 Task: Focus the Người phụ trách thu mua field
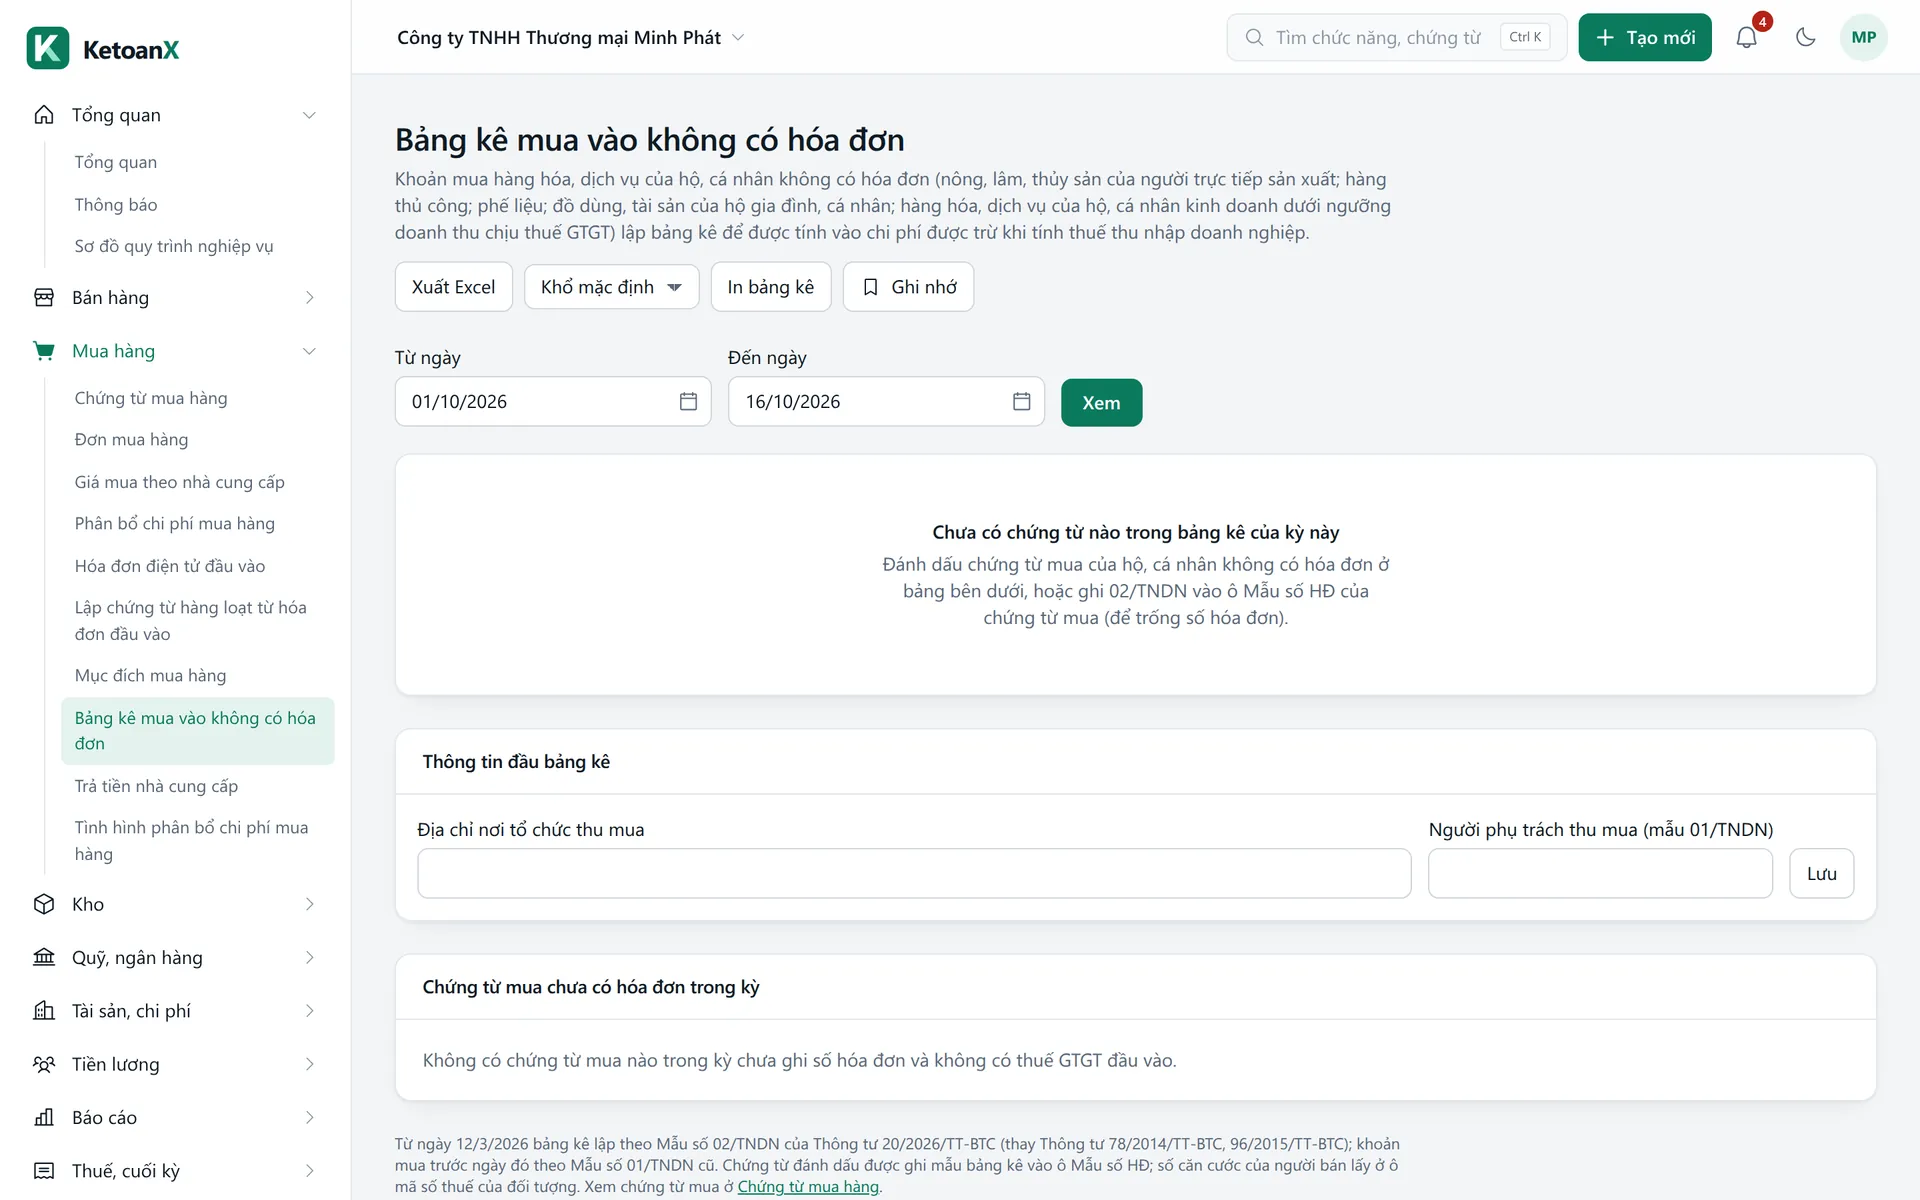tap(1600, 874)
